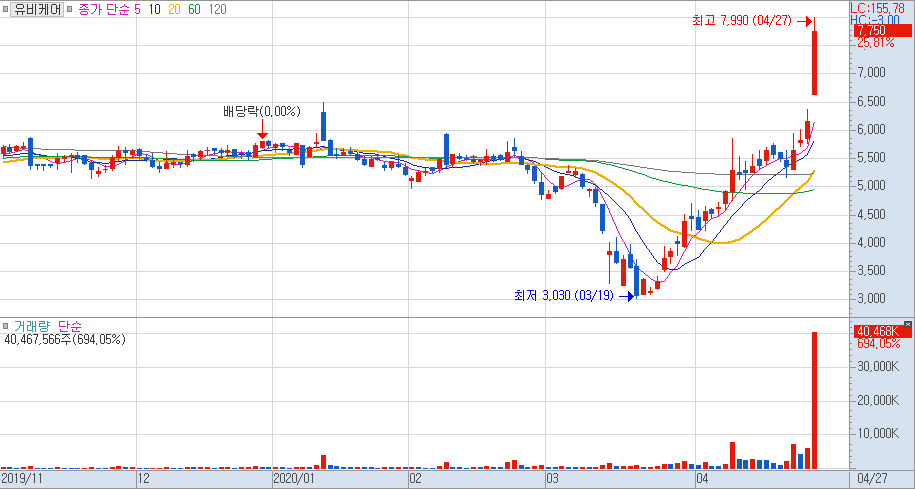
Task: Click the pink 단순 label in volume panel
Action: point(70,326)
